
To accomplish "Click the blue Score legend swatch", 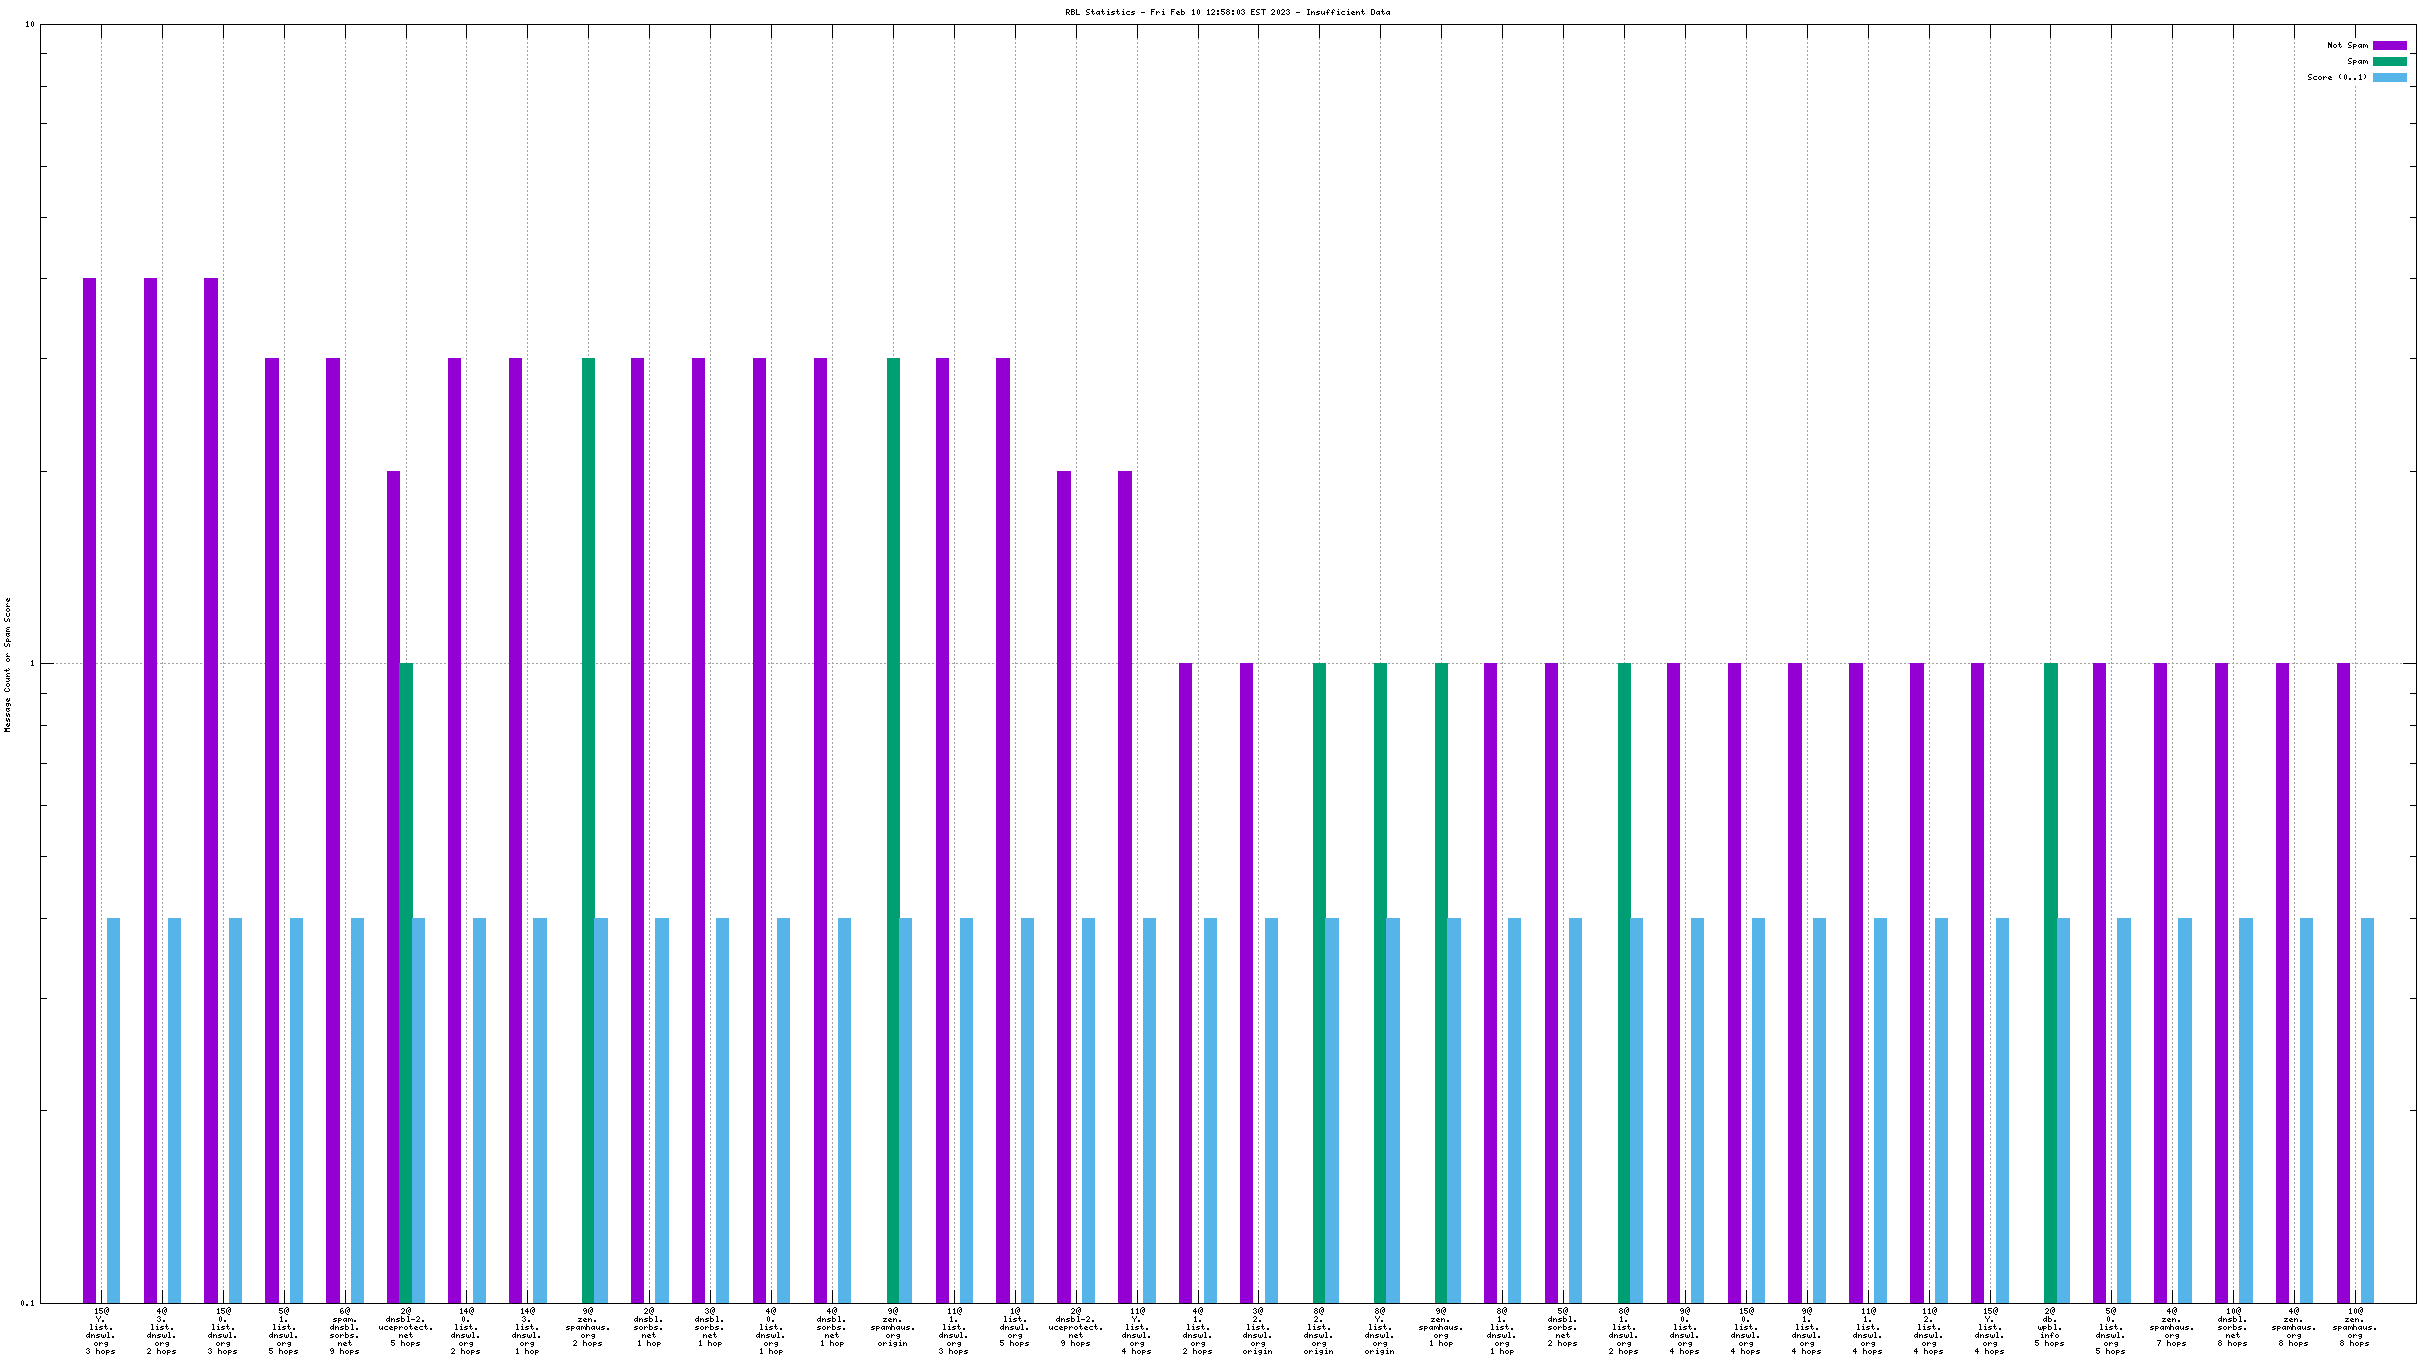I will tap(2389, 77).
